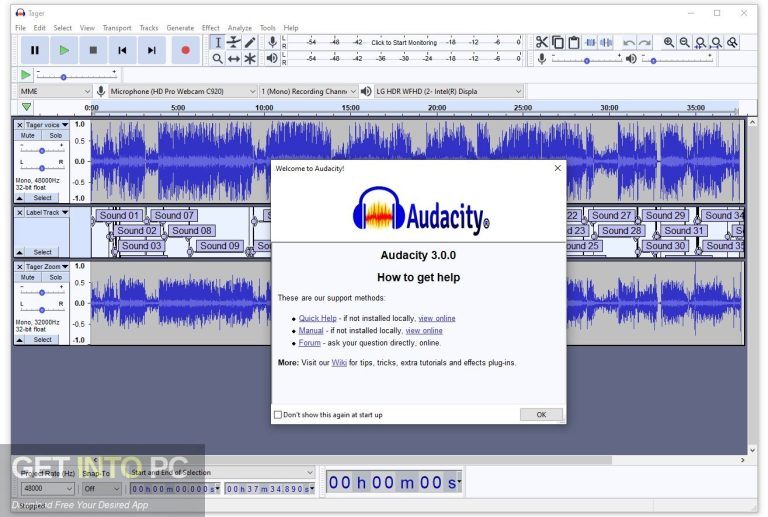The height and width of the screenshot is (517, 768).
Task: Check Don't show this again at start up
Action: coord(278,415)
